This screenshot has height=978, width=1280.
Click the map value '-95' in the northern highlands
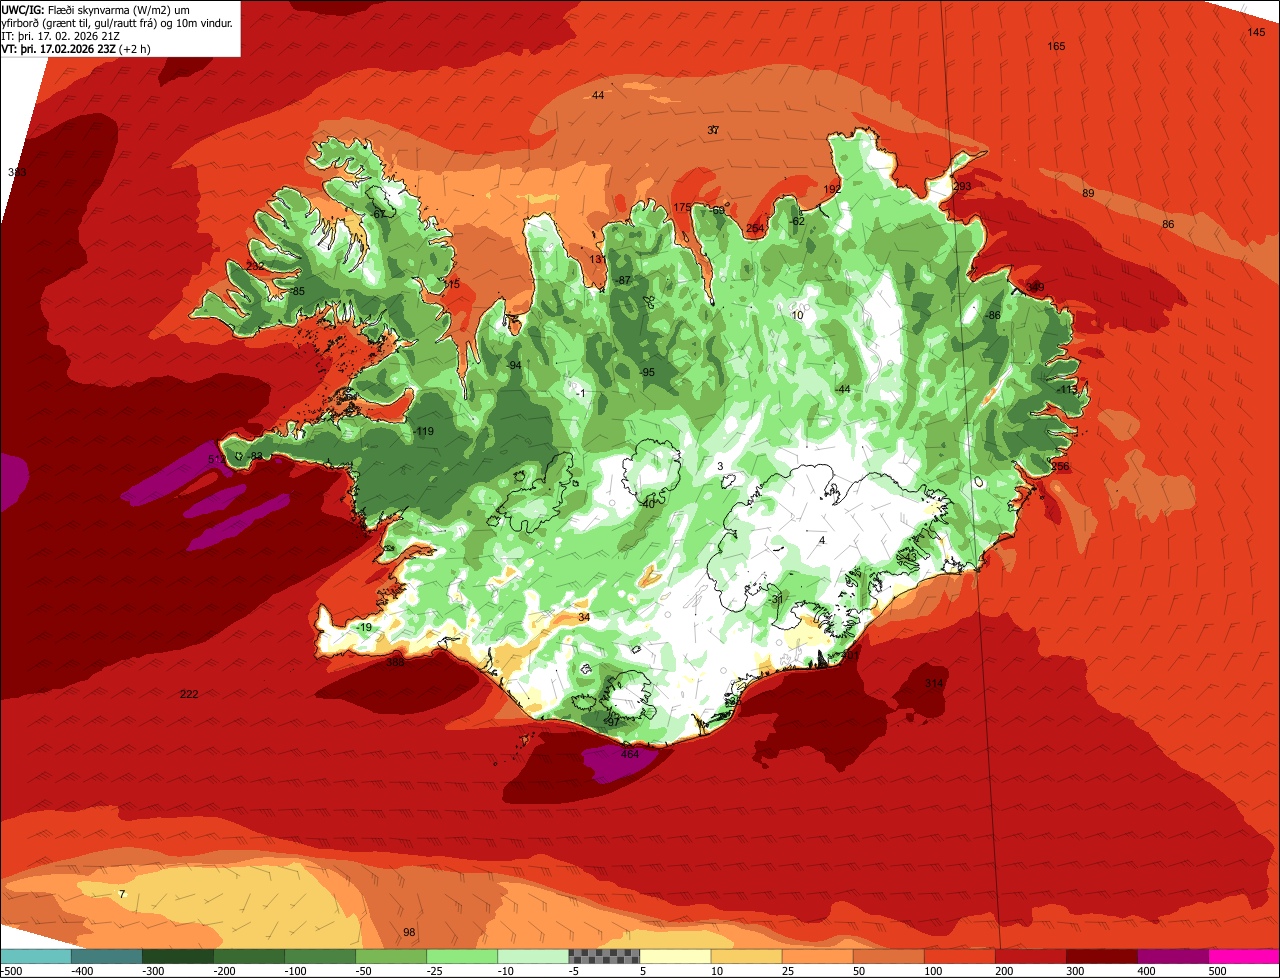(x=647, y=372)
